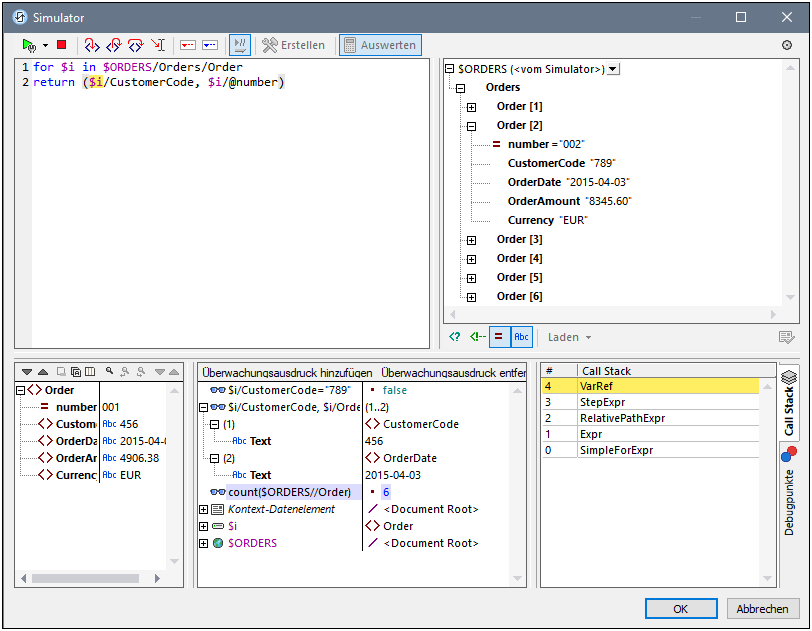812x631 pixels.
Task: Toggle processing instructions '<?' display
Action: coord(455,337)
